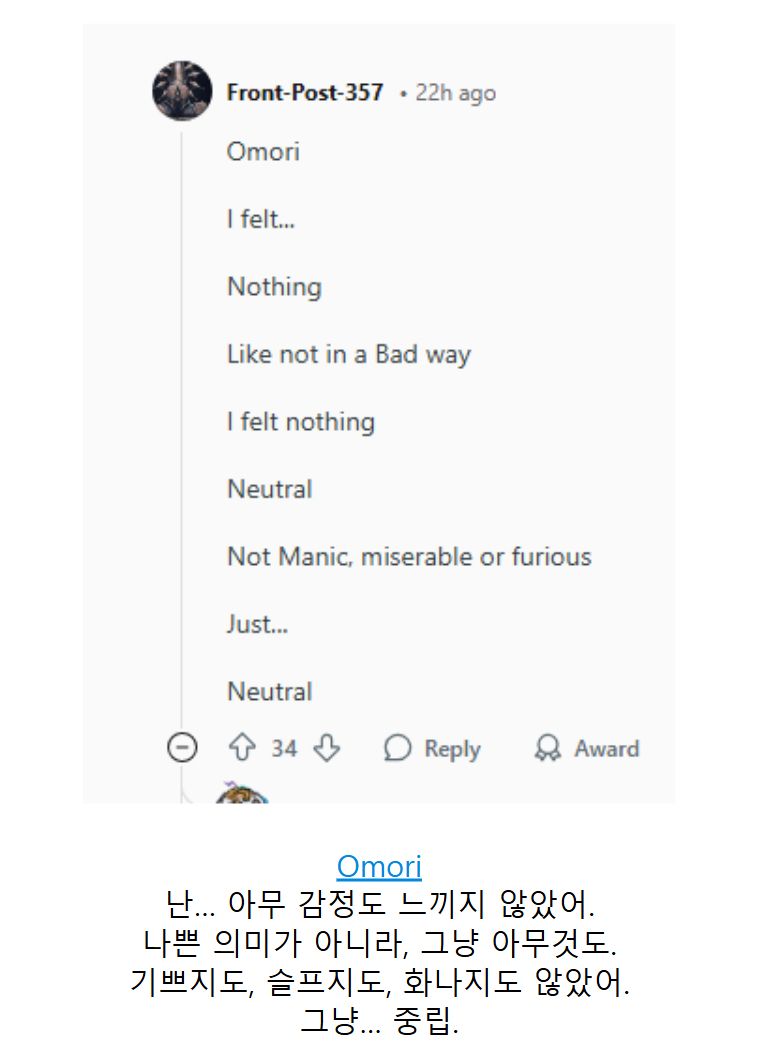Click the partially visible reply avatar below
The width and height of the screenshot is (757, 1064).
(x=242, y=793)
